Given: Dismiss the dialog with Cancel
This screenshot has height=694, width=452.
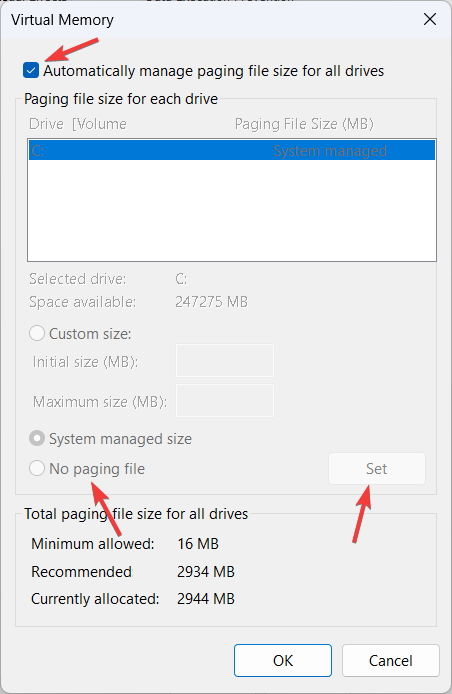Looking at the screenshot, I should (x=390, y=660).
